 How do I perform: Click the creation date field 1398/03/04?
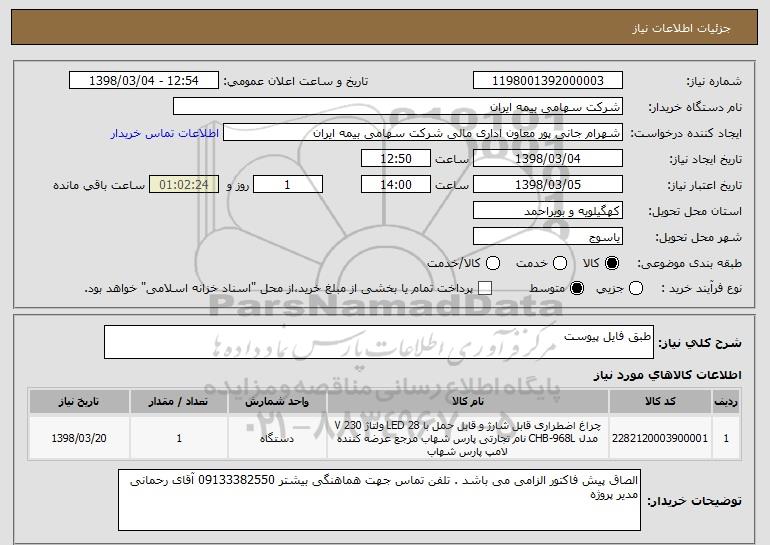548,159
